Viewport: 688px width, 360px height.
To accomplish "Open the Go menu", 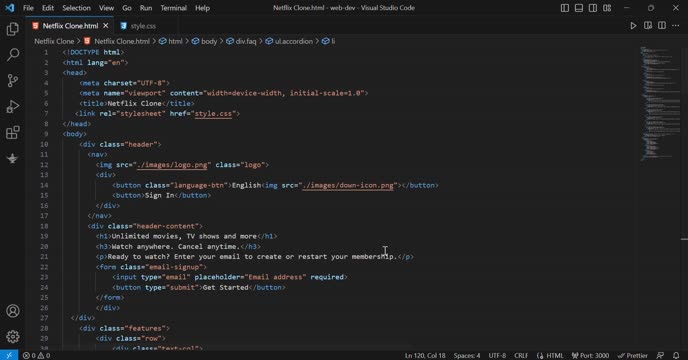I will pyautogui.click(x=127, y=8).
